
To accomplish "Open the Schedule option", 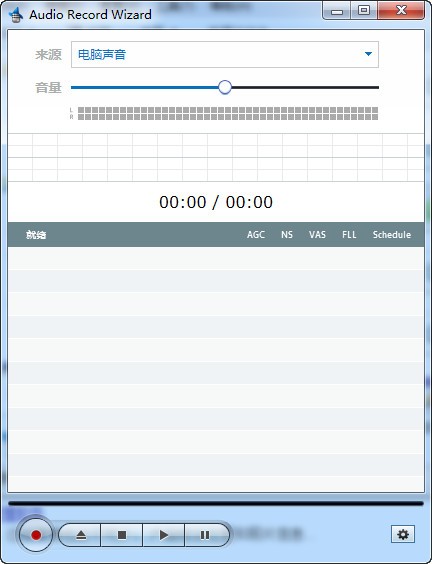I will [392, 235].
